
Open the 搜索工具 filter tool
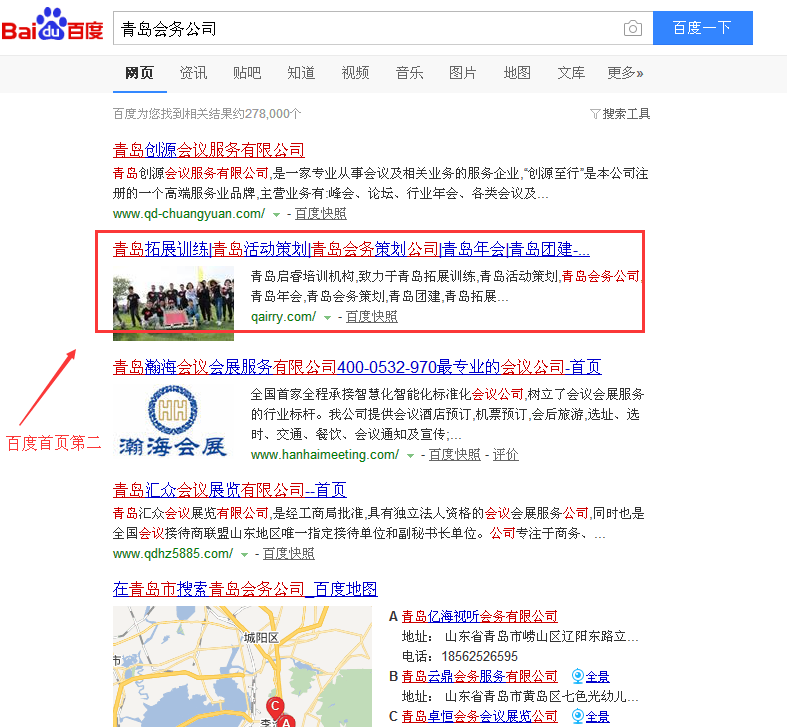[x=620, y=114]
